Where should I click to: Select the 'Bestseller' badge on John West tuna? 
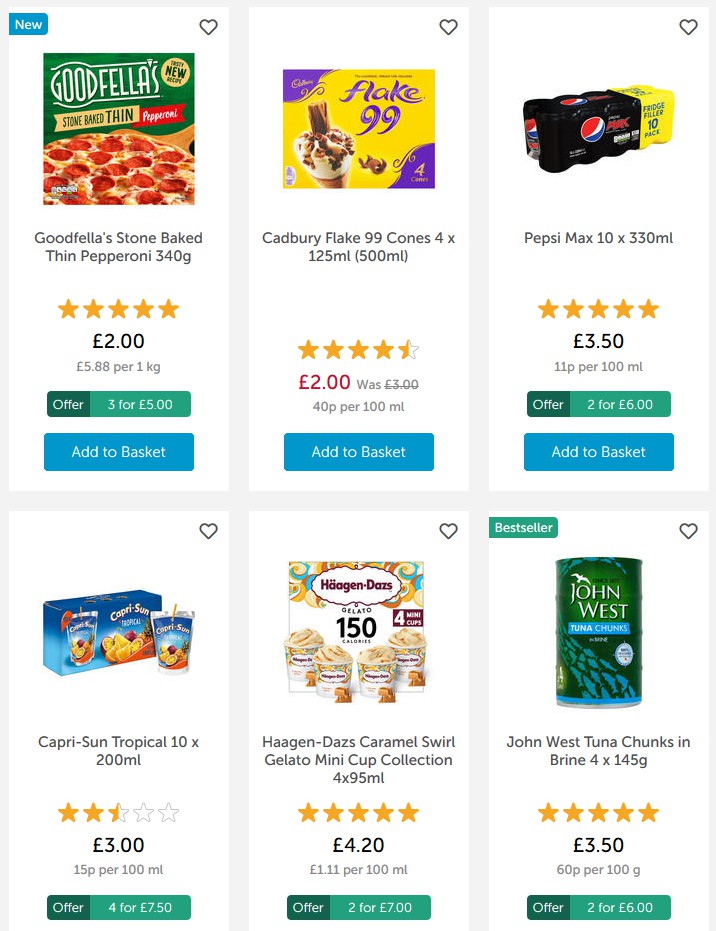(x=523, y=526)
